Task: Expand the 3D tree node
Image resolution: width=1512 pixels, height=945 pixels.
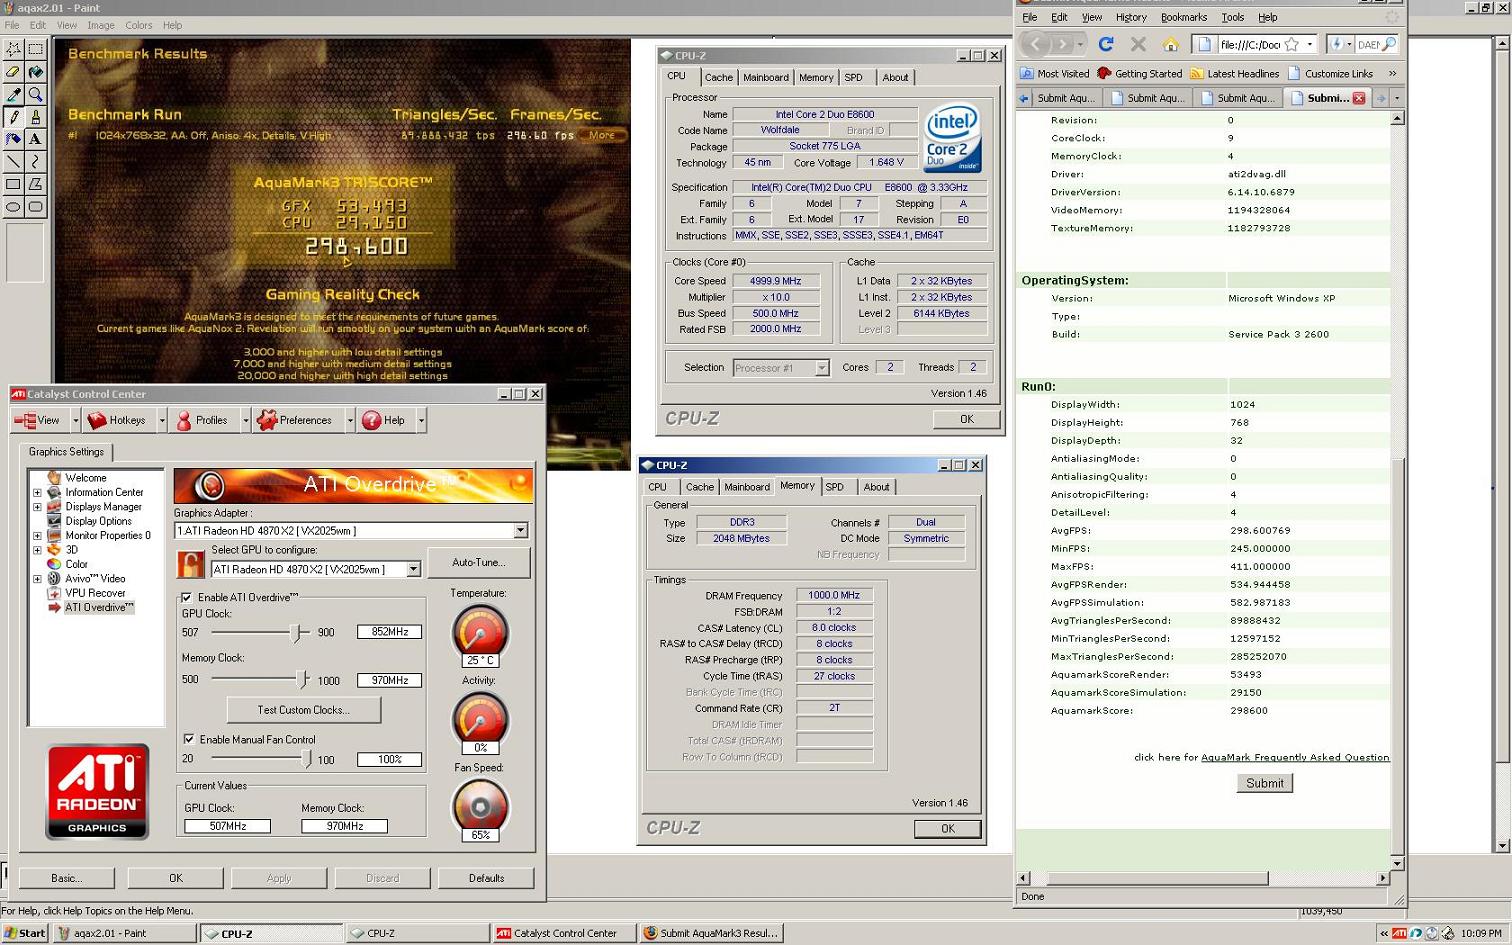Action: [37, 550]
